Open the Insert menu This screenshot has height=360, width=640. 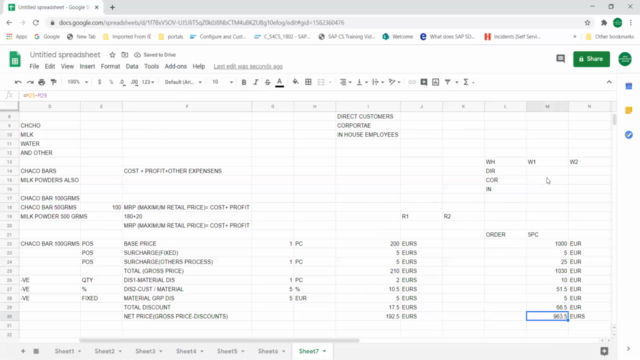click(87, 66)
